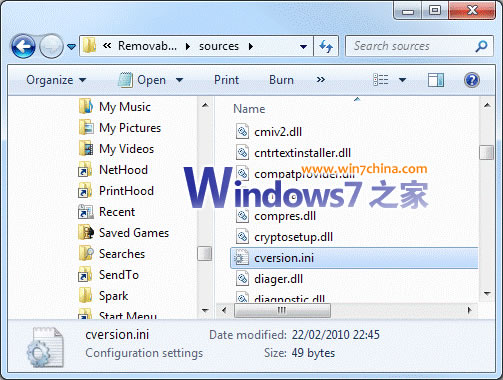The height and width of the screenshot is (380, 503).
Task: Select Start Menu in navigation pane
Action: (x=128, y=315)
